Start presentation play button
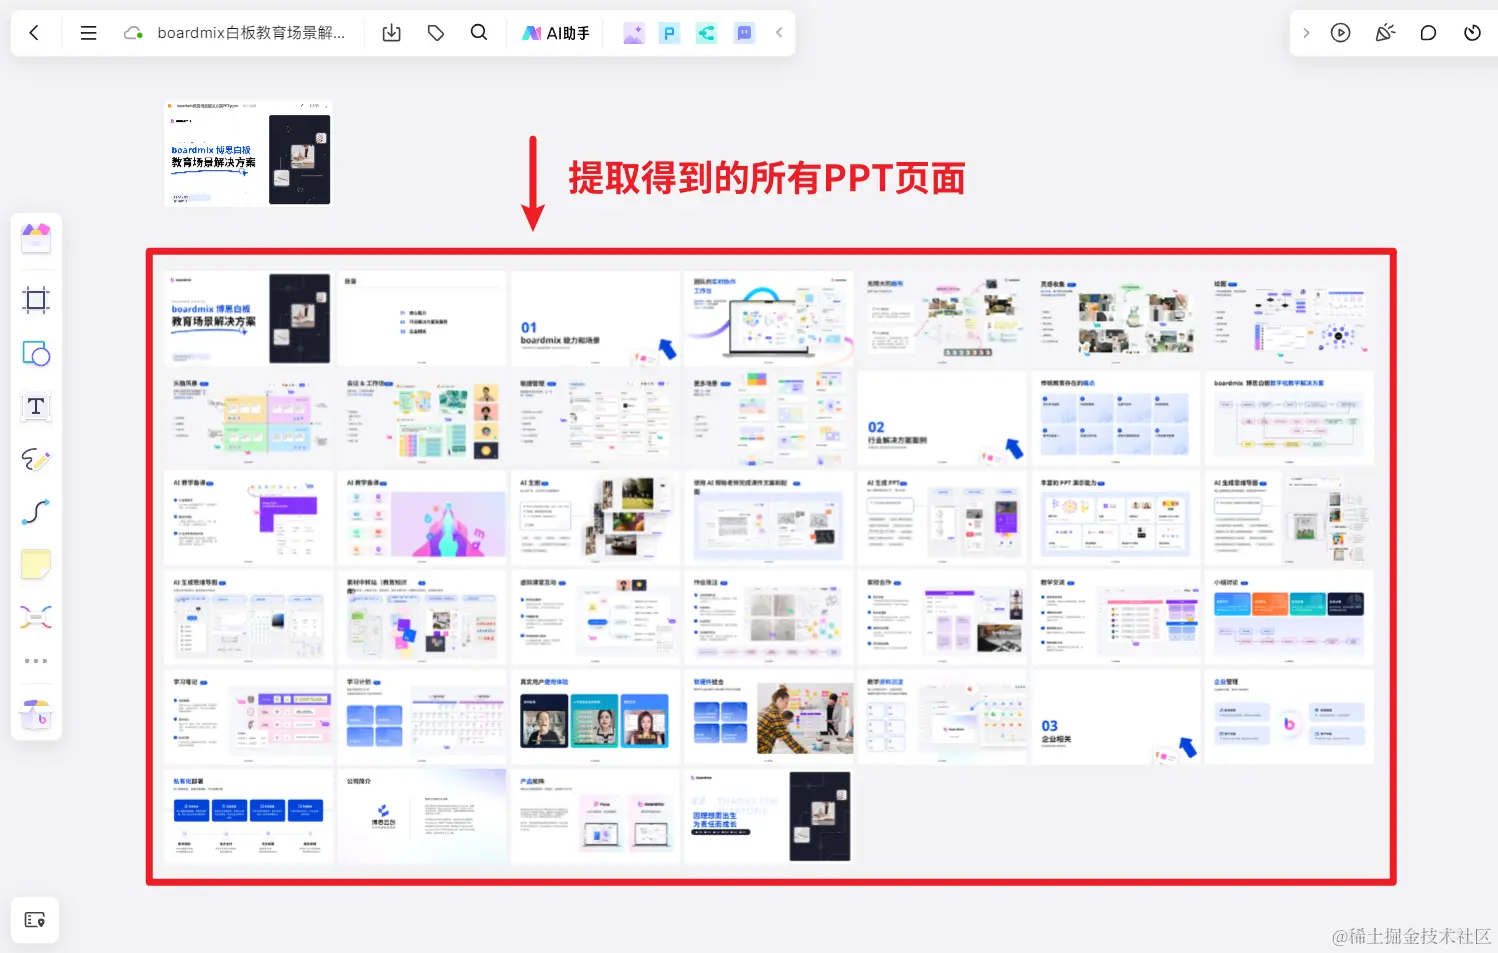The image size is (1498, 953). (1341, 33)
